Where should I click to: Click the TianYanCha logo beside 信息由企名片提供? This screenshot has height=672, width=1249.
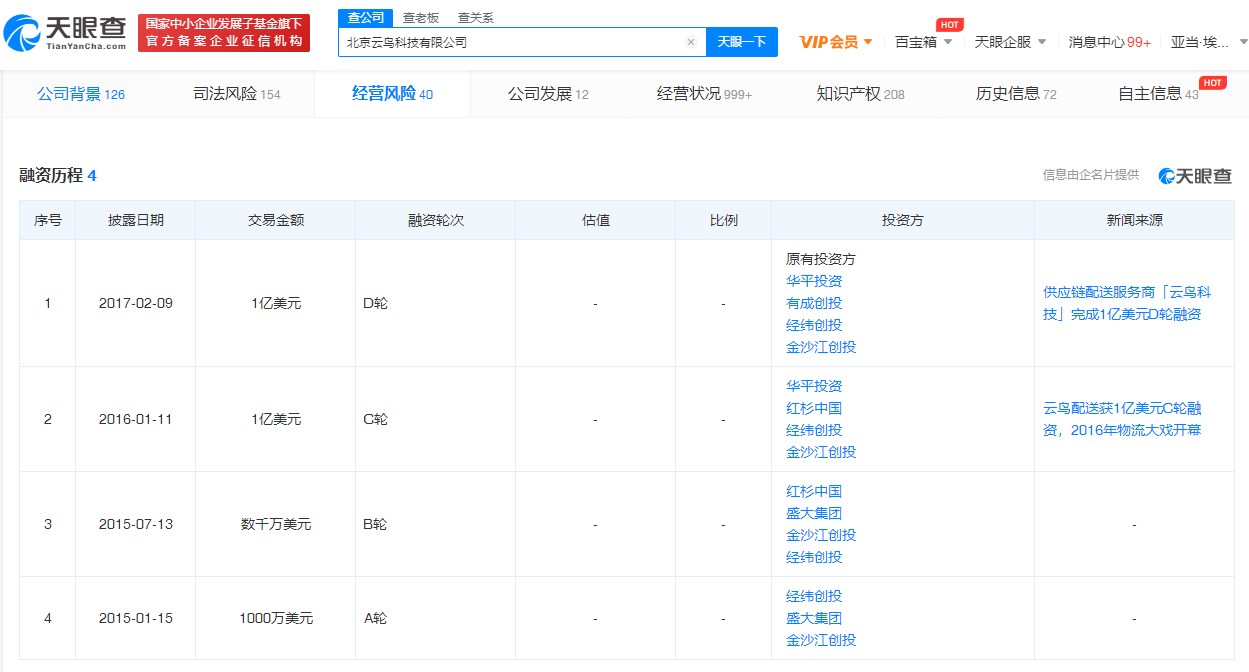point(1195,176)
